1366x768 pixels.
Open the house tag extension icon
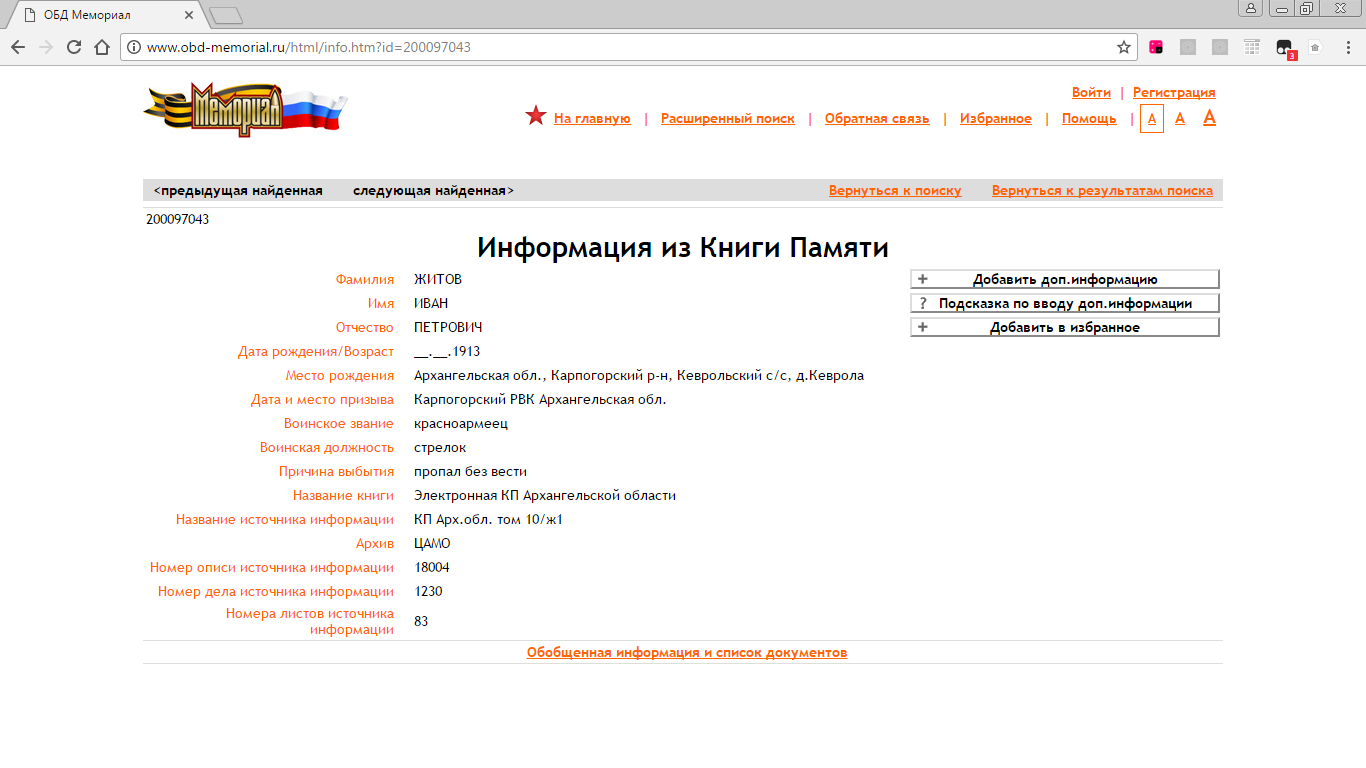[x=1315, y=47]
